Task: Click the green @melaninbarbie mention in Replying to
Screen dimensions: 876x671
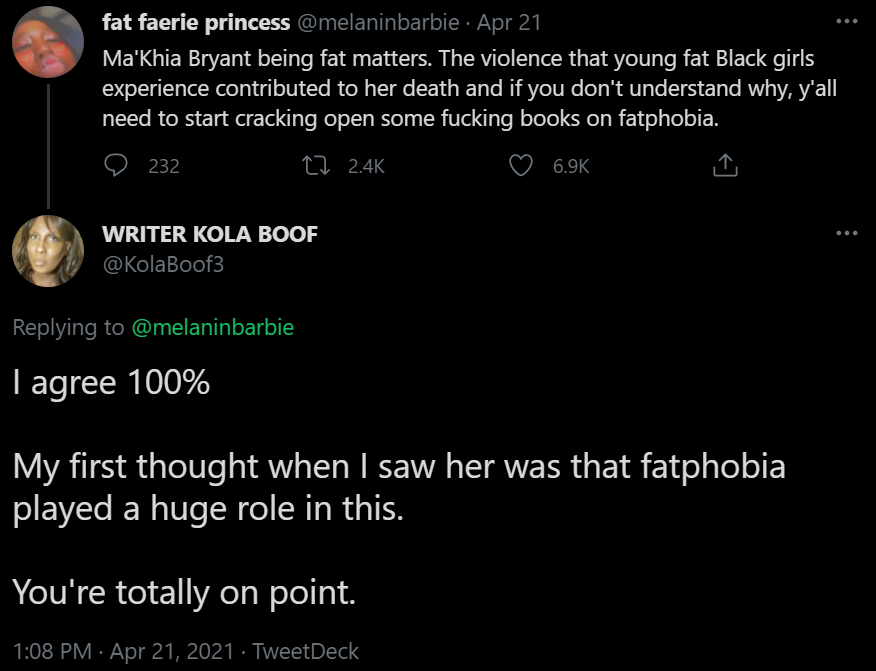Action: pyautogui.click(x=213, y=327)
